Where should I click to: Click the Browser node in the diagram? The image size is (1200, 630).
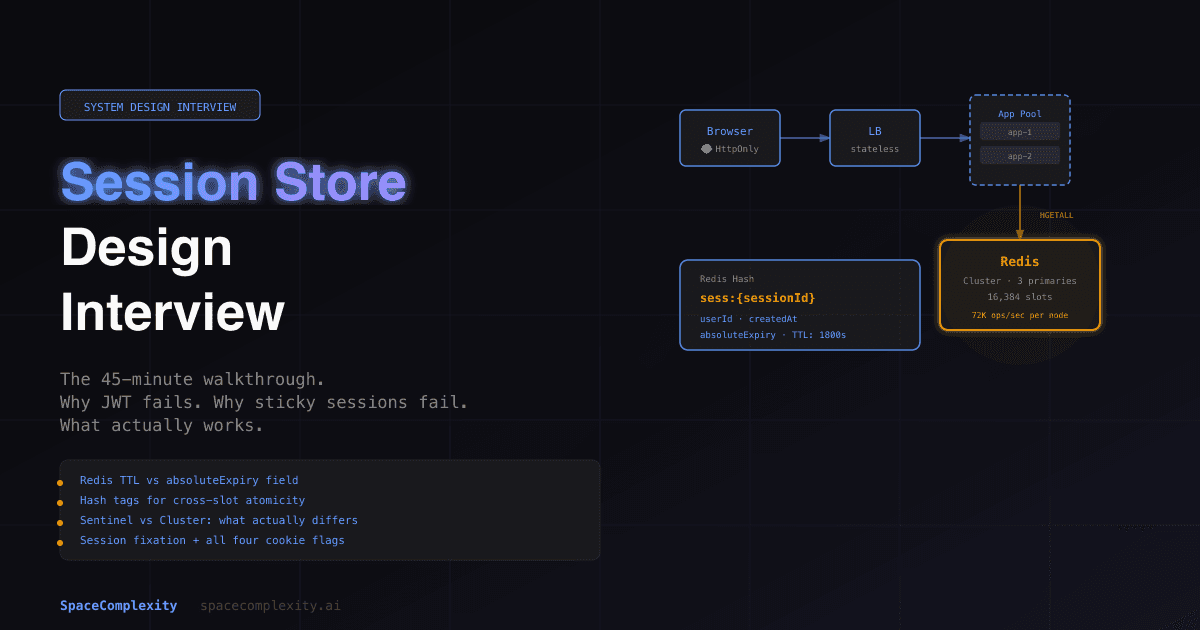730,138
